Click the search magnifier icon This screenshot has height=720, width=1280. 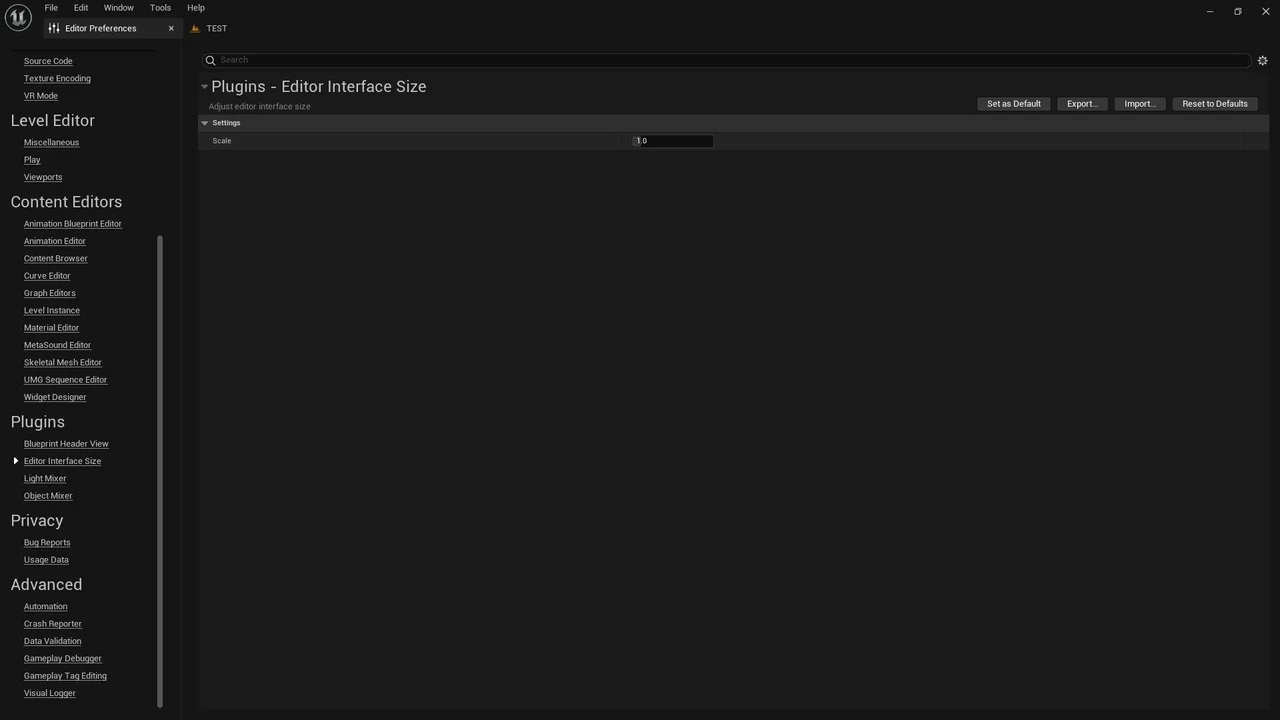click(210, 60)
